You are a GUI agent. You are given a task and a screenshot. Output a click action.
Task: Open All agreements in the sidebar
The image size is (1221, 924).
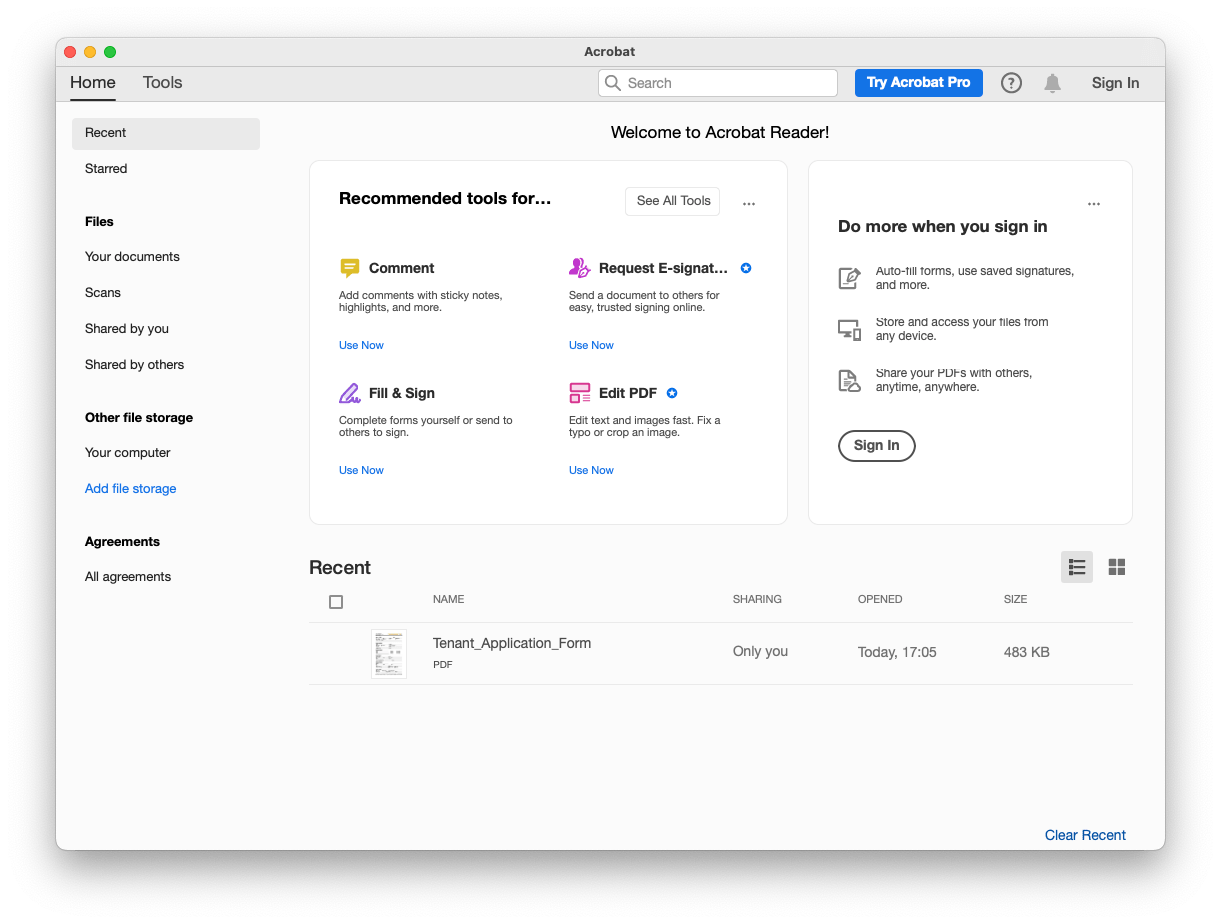[x=128, y=577]
